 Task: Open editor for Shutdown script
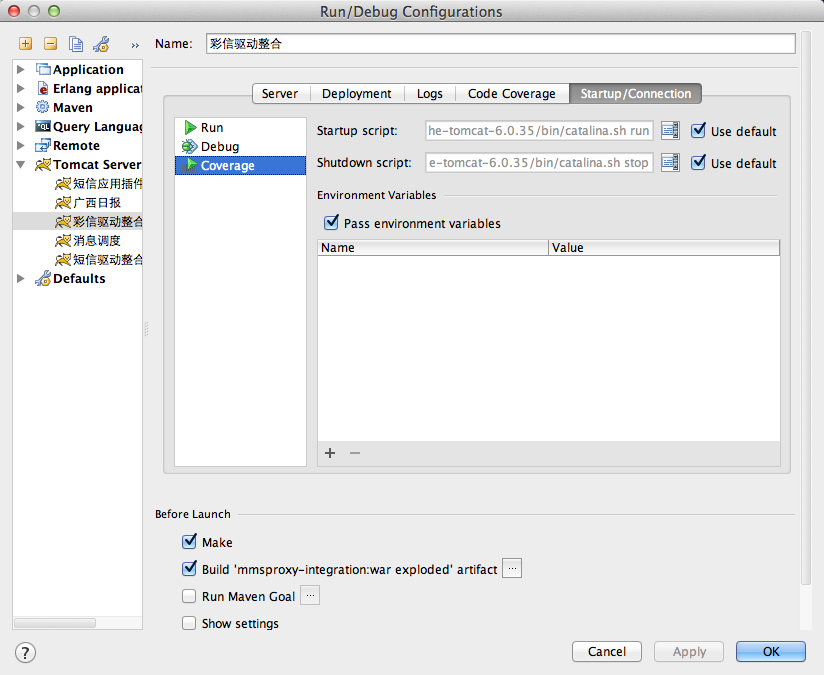(x=670, y=162)
